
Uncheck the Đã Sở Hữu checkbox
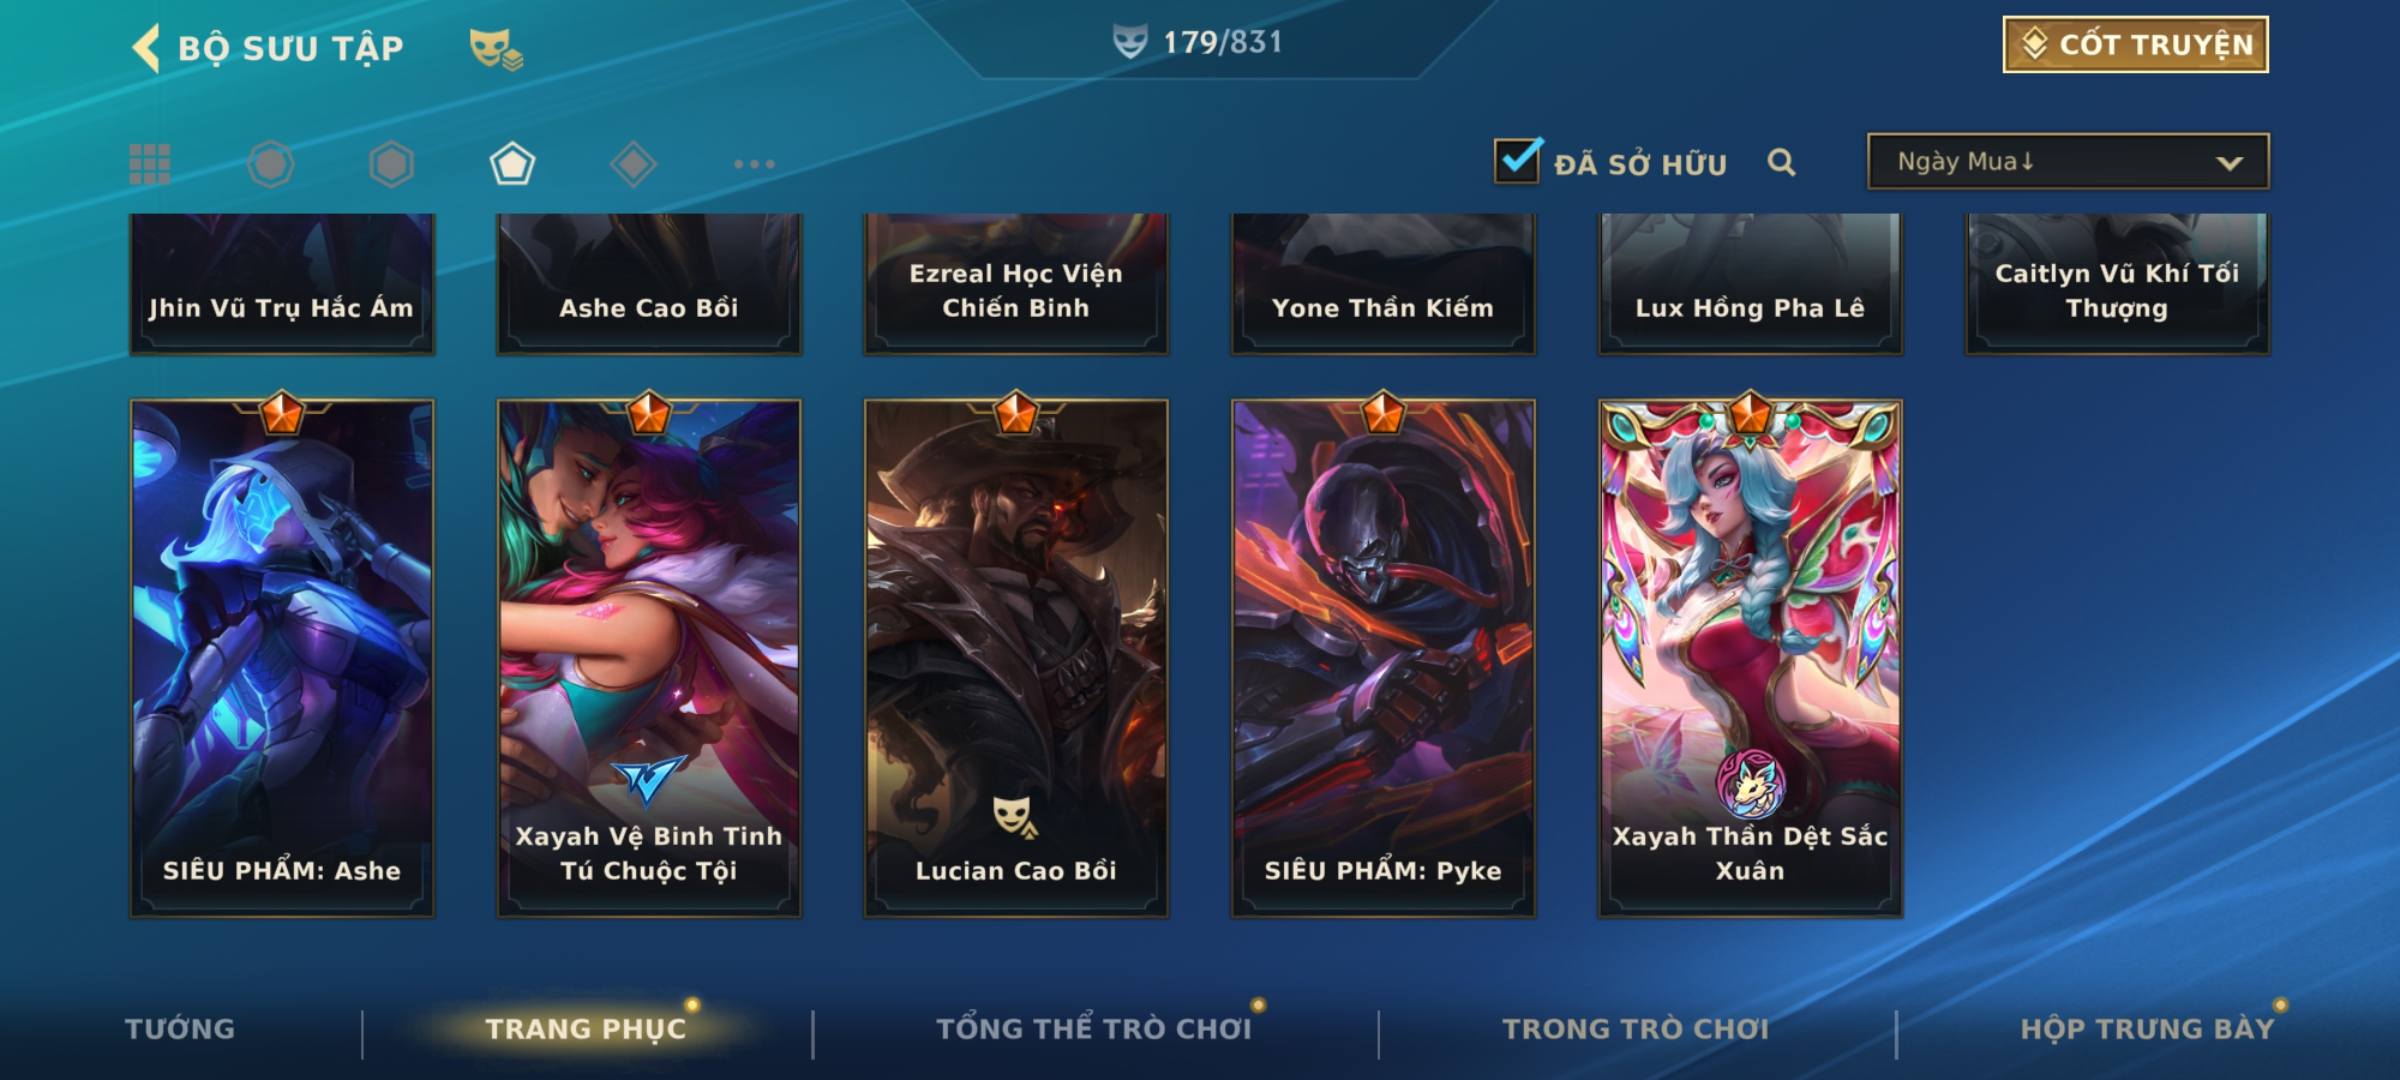tap(1517, 161)
